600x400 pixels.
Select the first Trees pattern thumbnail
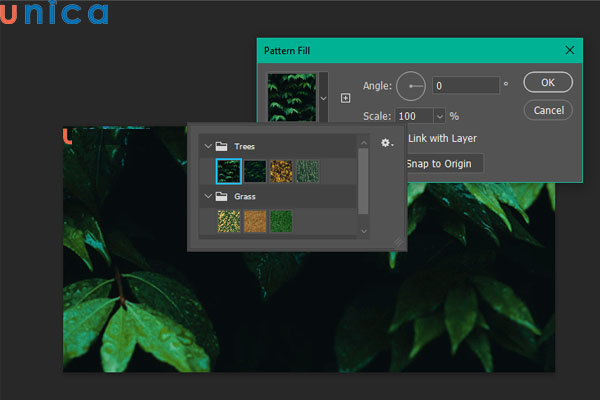click(x=229, y=171)
